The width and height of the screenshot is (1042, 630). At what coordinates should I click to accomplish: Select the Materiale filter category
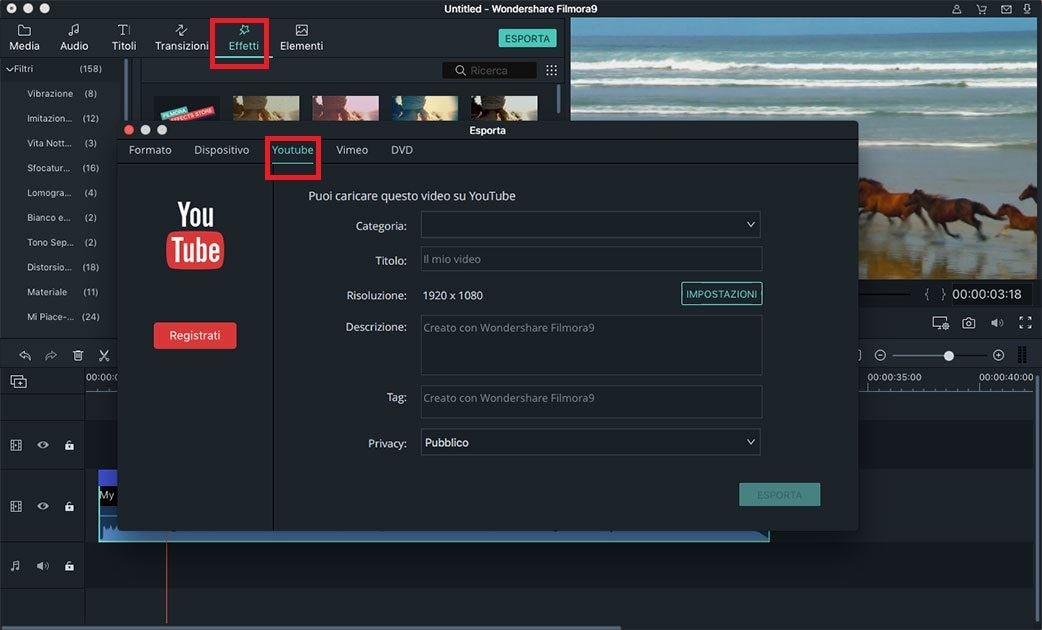[x=62, y=292]
